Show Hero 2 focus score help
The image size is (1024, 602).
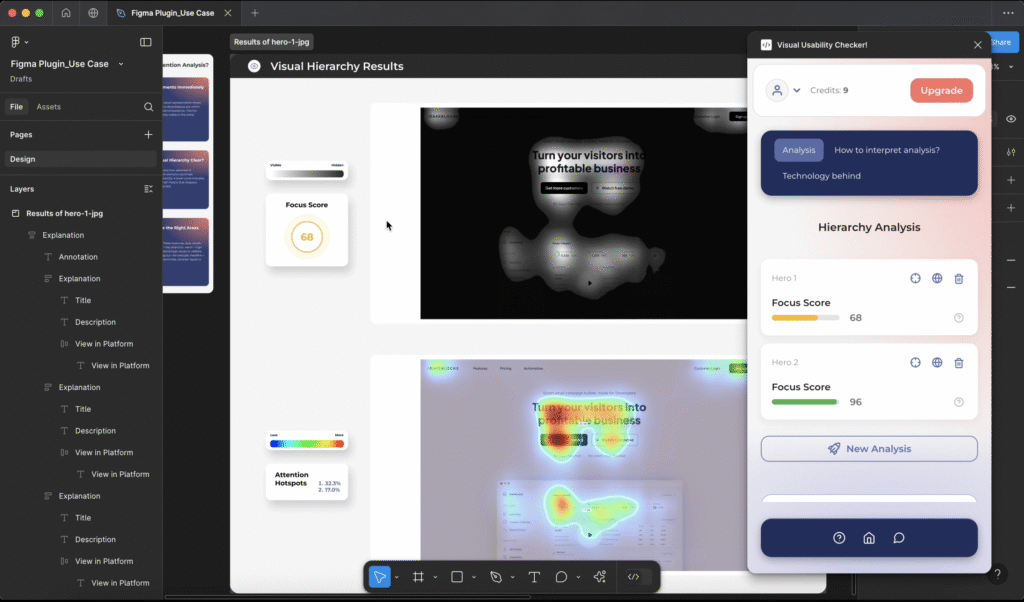(x=959, y=402)
